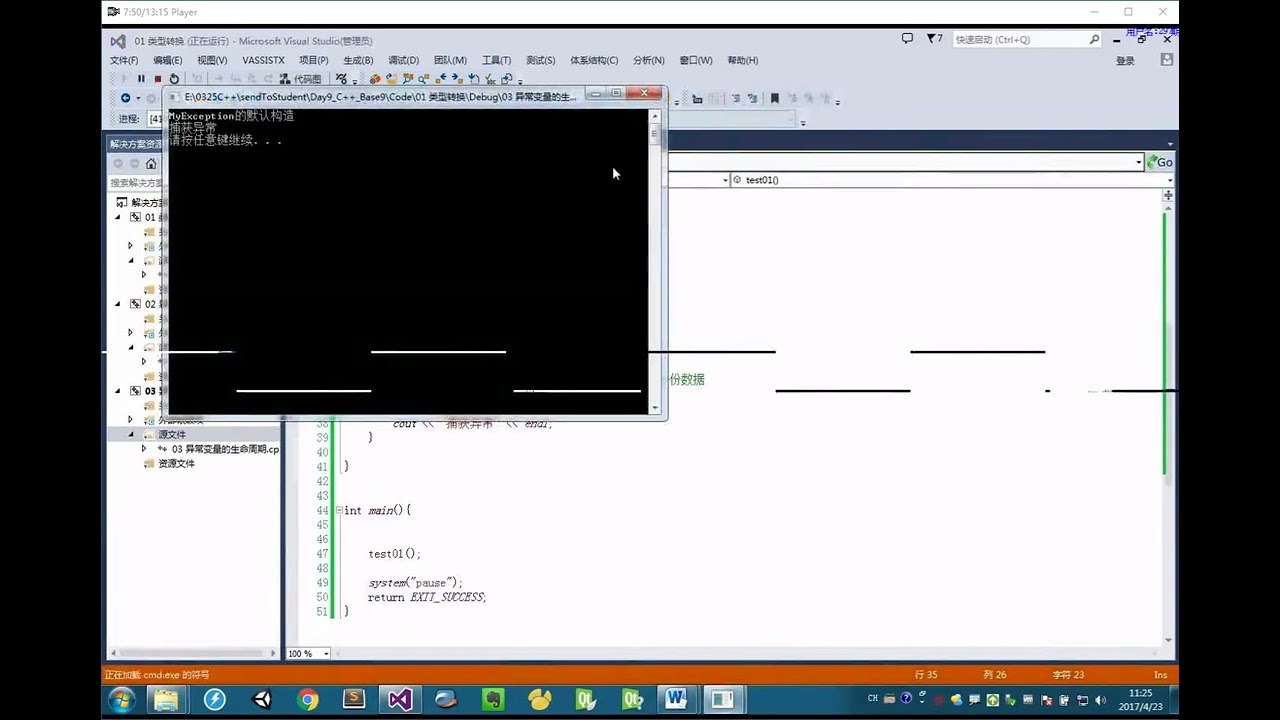Viewport: 1280px width, 720px height.
Task: Click 登录 sign-in link
Action: tap(1125, 61)
